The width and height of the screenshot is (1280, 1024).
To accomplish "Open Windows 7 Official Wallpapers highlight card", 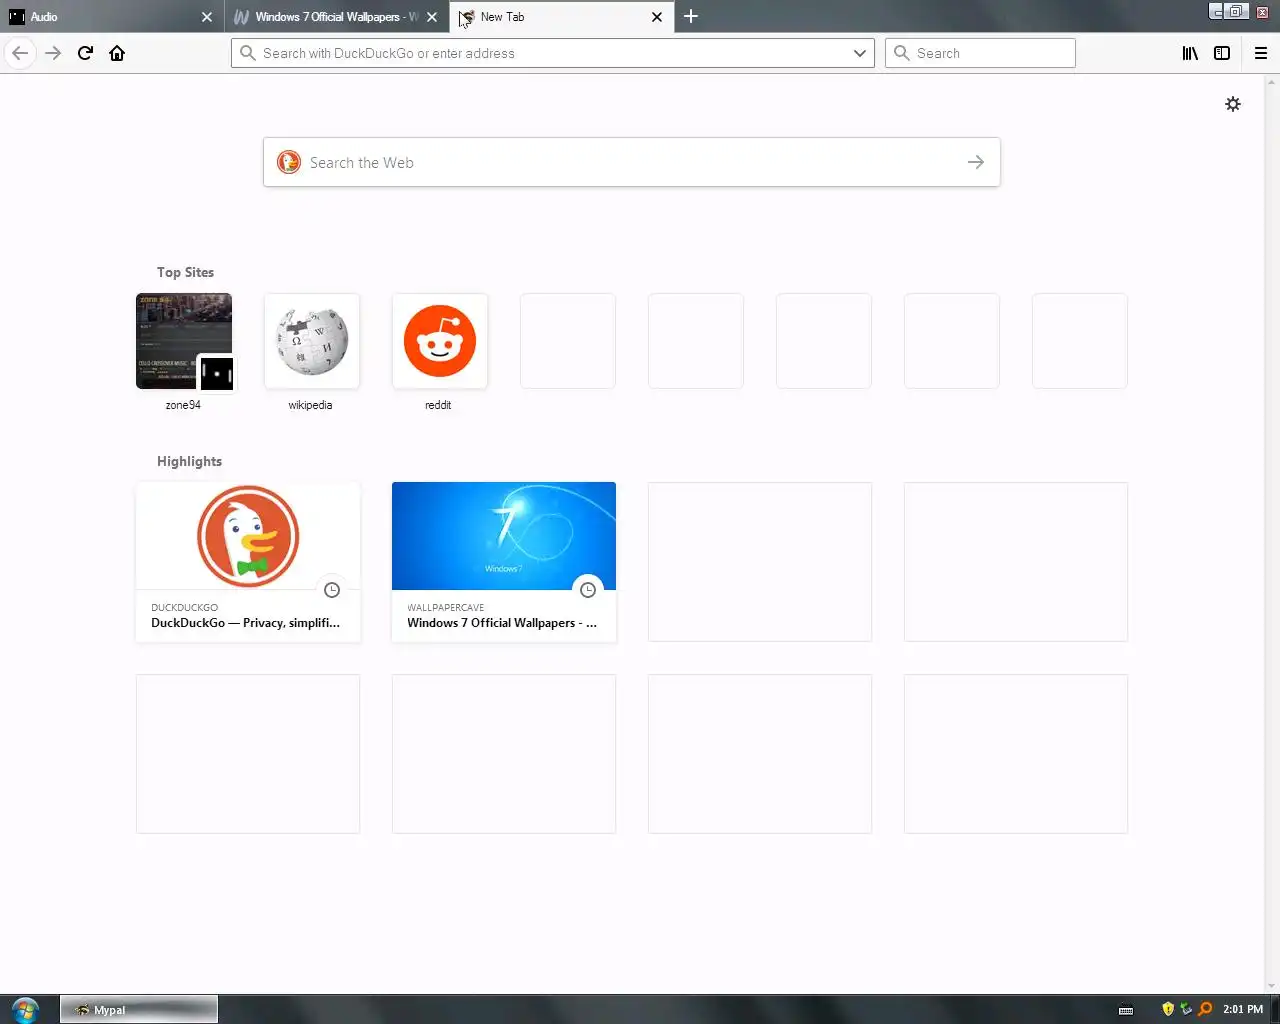I will click(504, 562).
